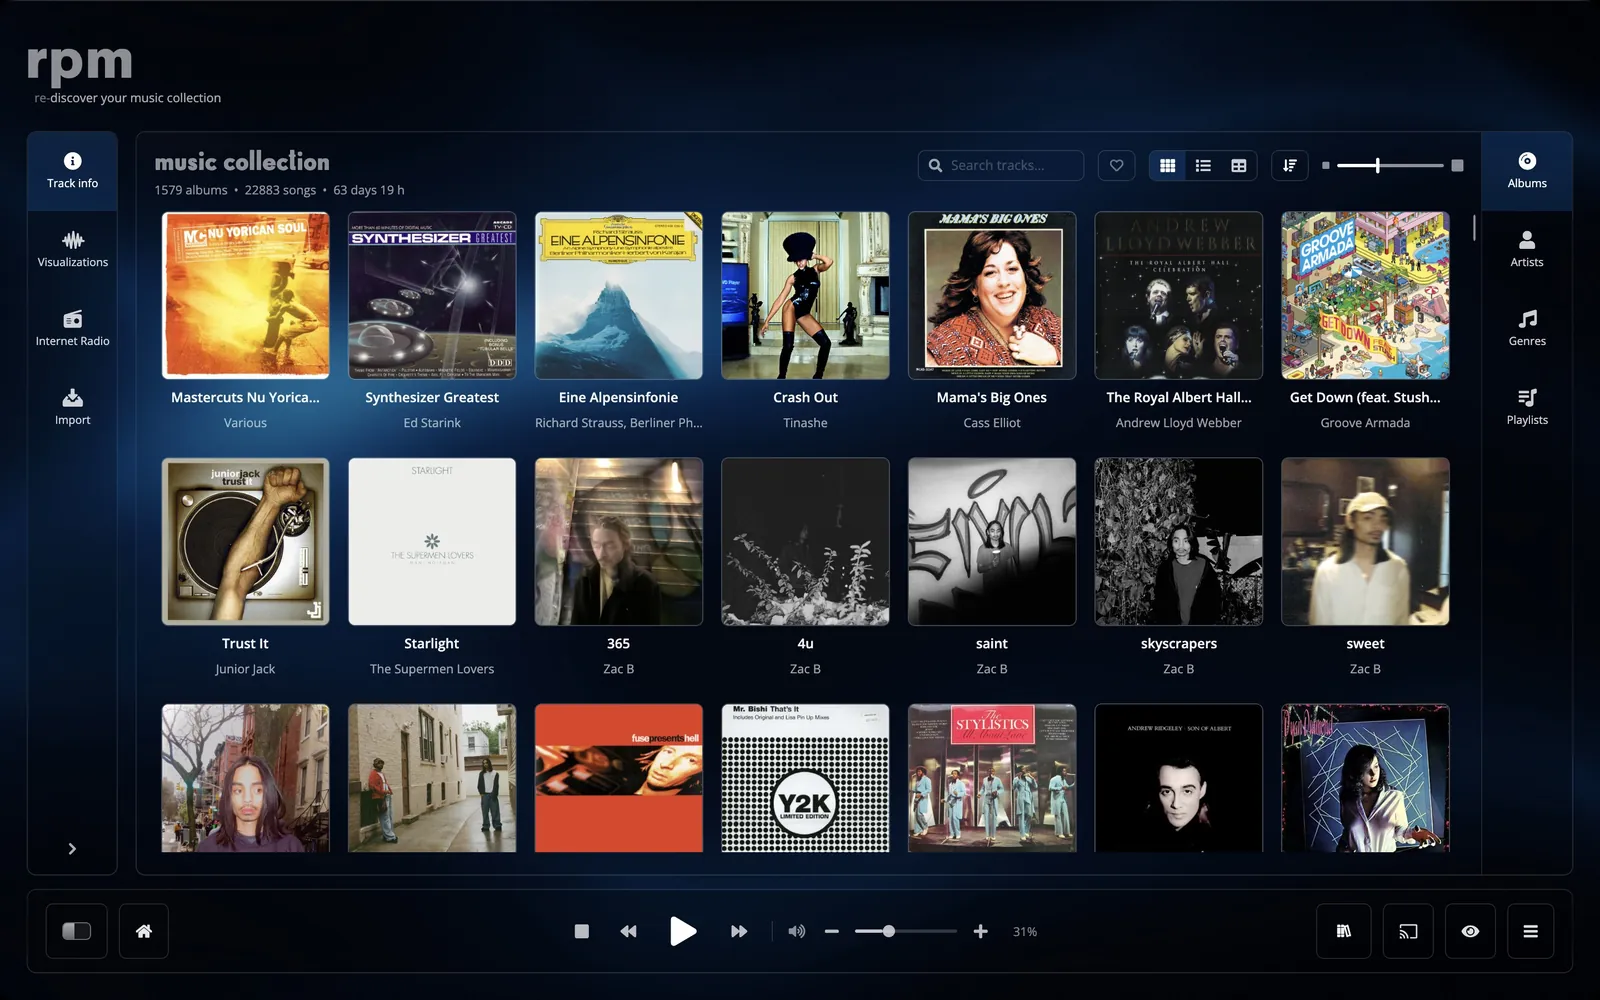Screen dimensions: 1600x1000
Task: Select the table view layout
Action: (x=1239, y=166)
